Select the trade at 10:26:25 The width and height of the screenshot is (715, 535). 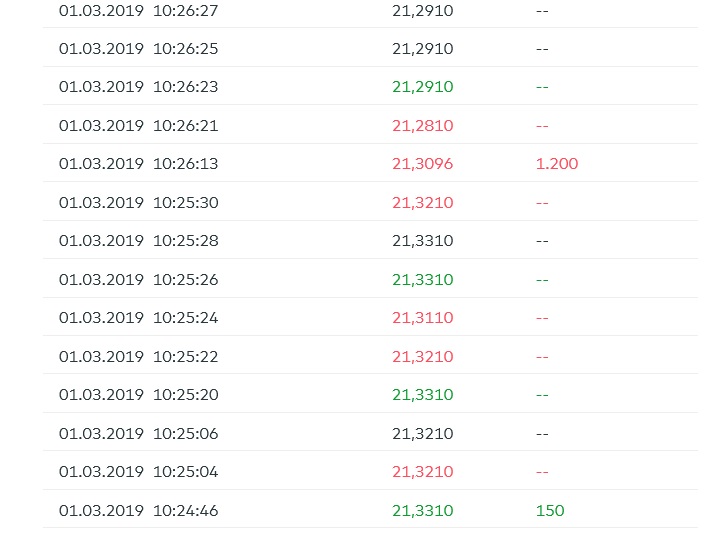pos(138,49)
